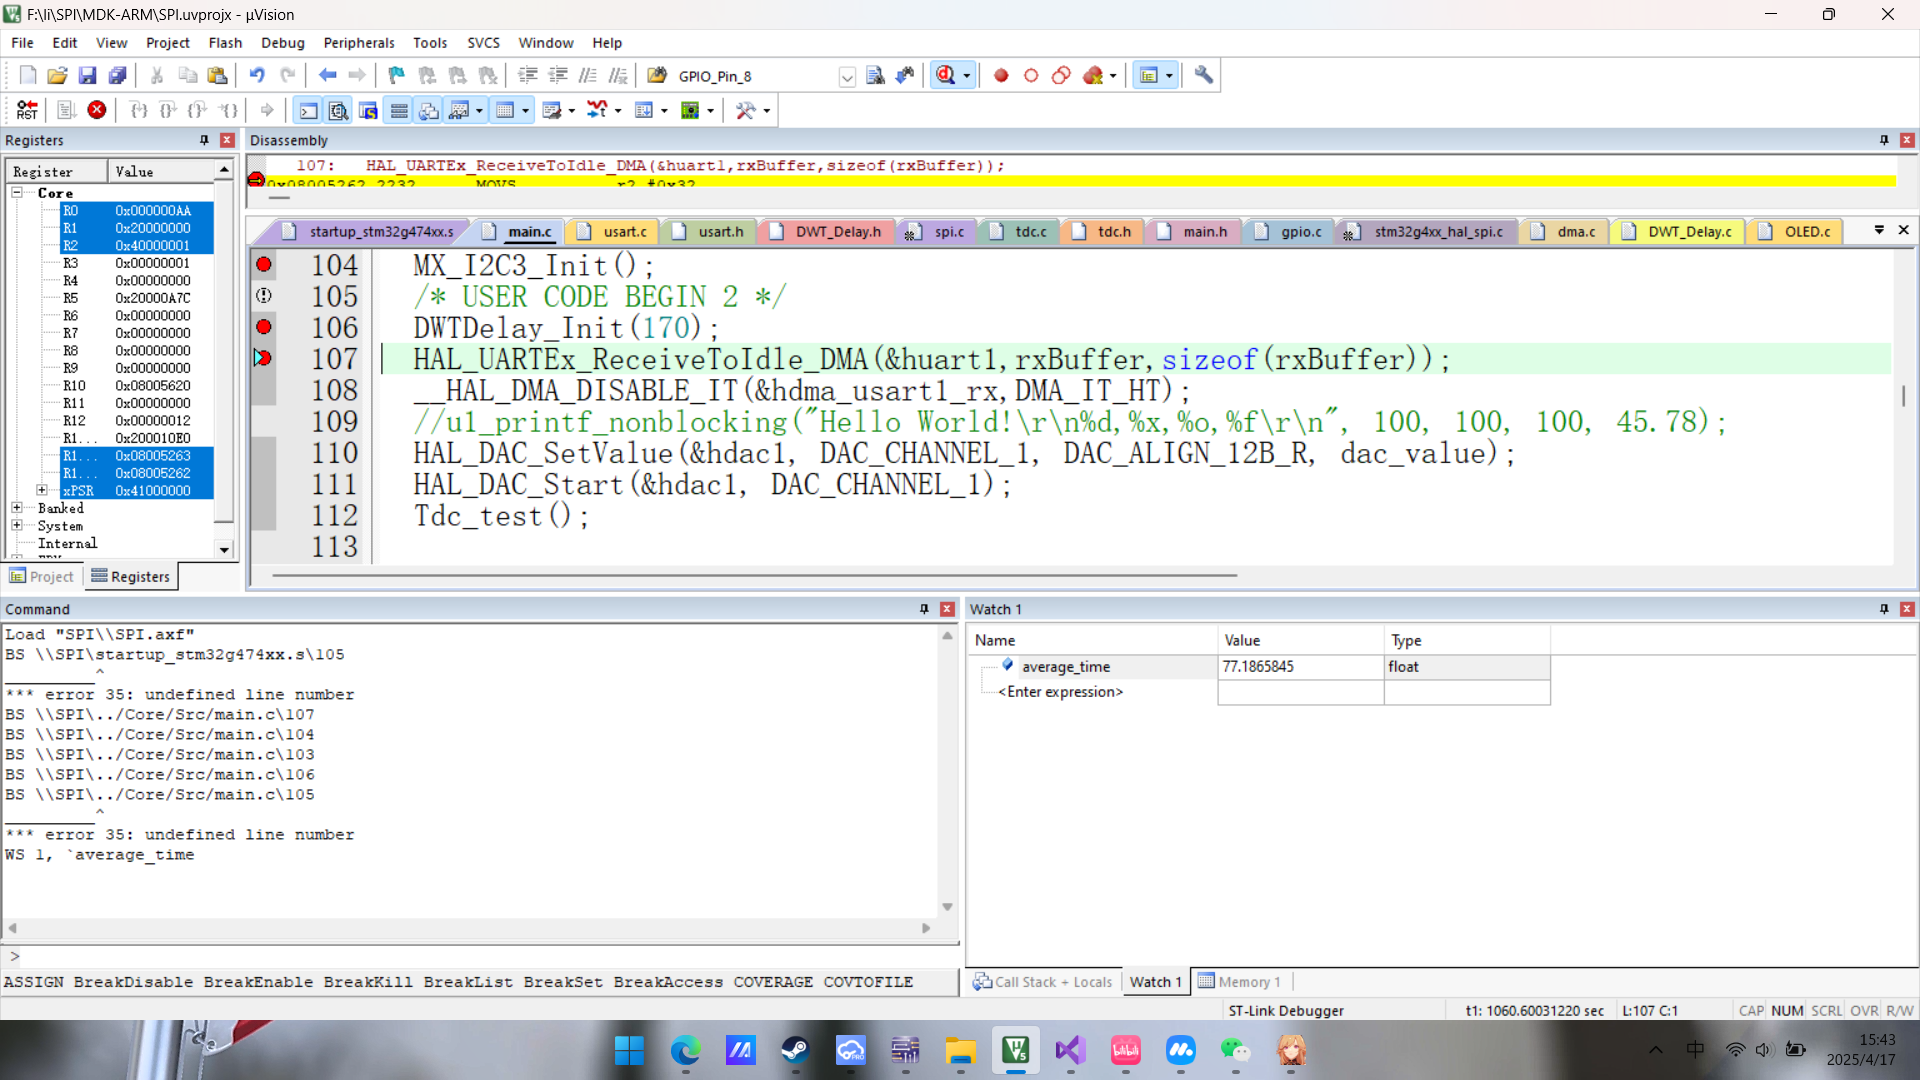Click the Save file icon
The width and height of the screenshot is (1920, 1080).
[87, 75]
